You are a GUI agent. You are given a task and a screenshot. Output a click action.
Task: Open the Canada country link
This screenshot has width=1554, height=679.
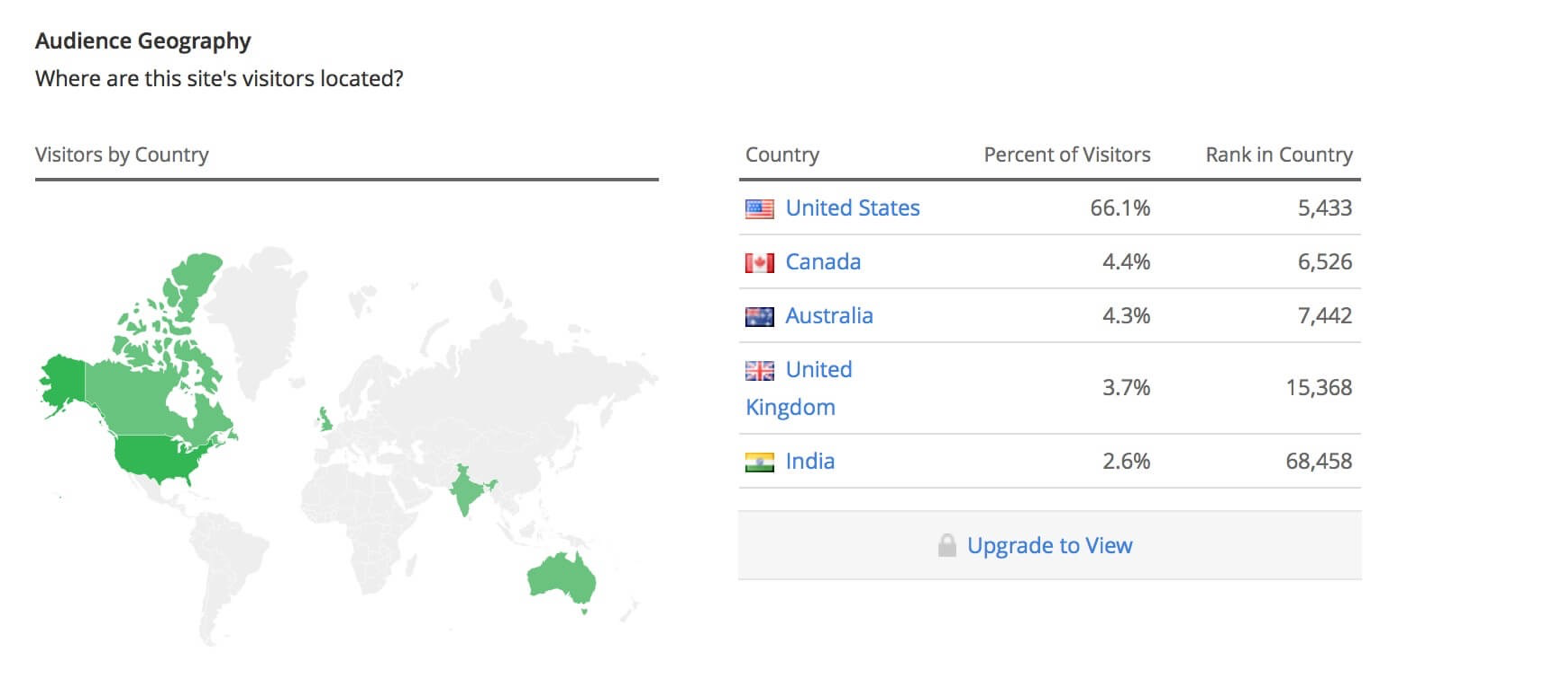[823, 262]
